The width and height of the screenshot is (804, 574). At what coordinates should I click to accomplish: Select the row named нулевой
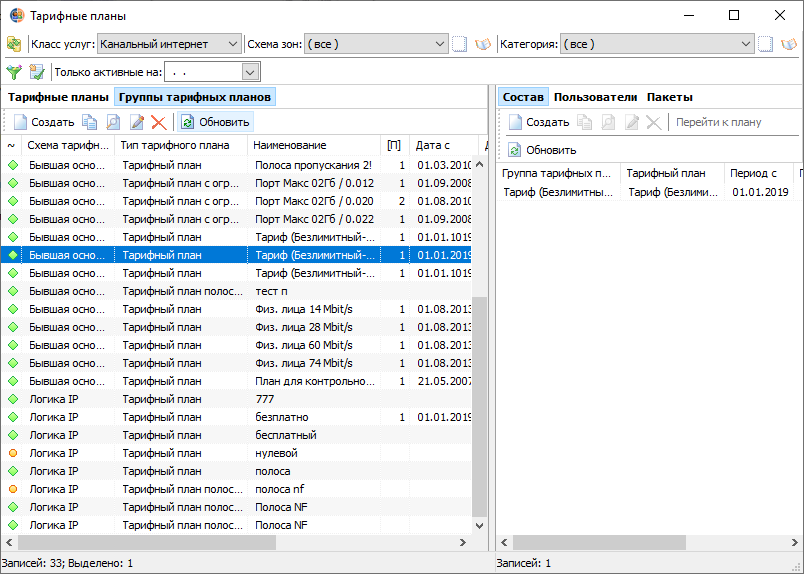coord(236,453)
